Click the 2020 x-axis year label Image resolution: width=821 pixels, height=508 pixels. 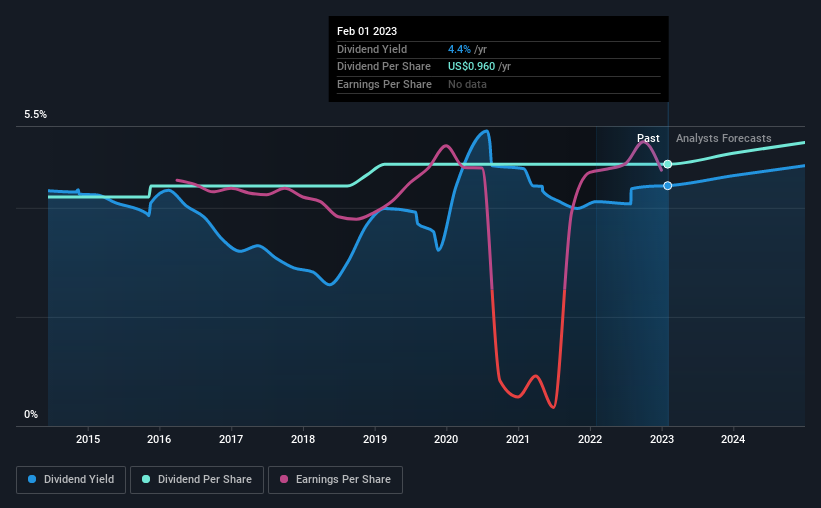tap(446, 439)
